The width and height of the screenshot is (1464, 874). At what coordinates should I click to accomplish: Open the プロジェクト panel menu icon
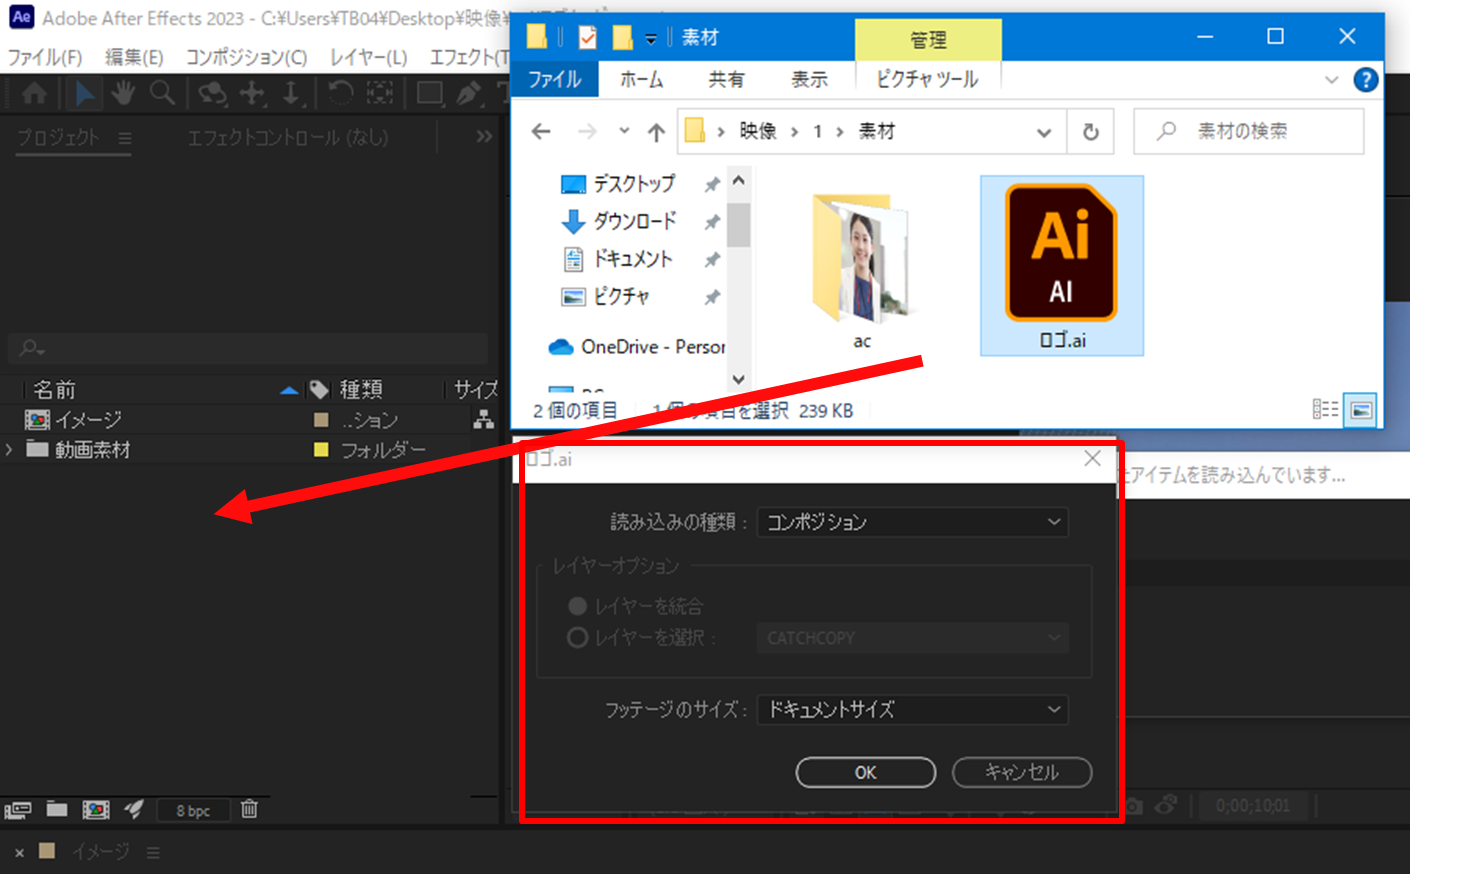[125, 138]
